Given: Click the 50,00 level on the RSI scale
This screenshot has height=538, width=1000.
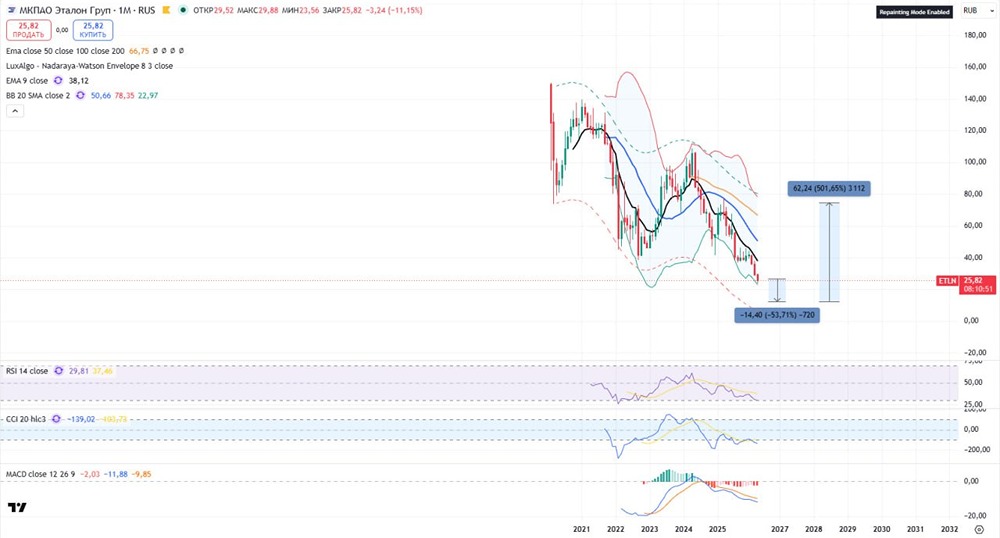Looking at the screenshot, I should click(x=973, y=382).
